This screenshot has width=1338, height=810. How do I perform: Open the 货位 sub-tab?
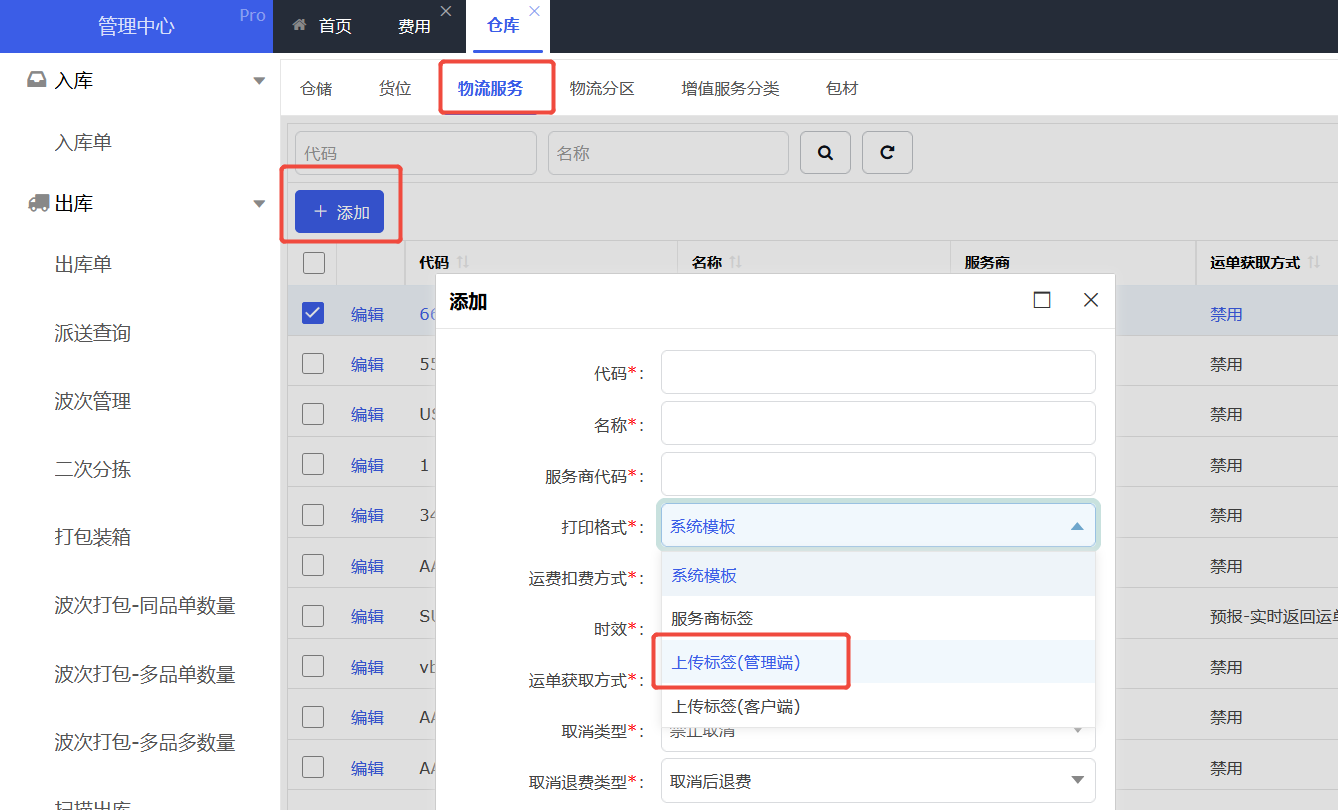pos(395,88)
